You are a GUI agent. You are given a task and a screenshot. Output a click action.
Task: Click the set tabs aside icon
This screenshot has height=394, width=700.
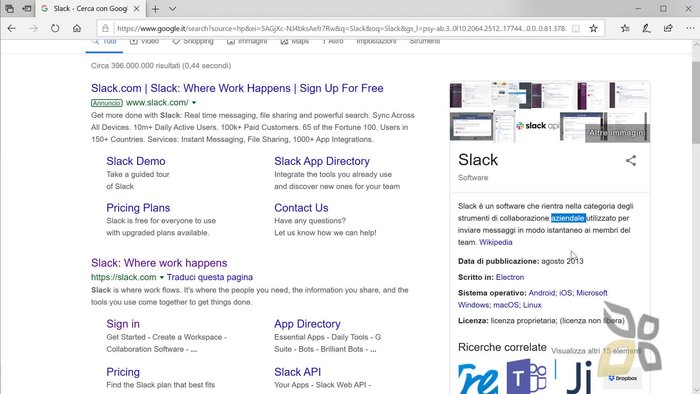pyautogui.click(x=27, y=8)
